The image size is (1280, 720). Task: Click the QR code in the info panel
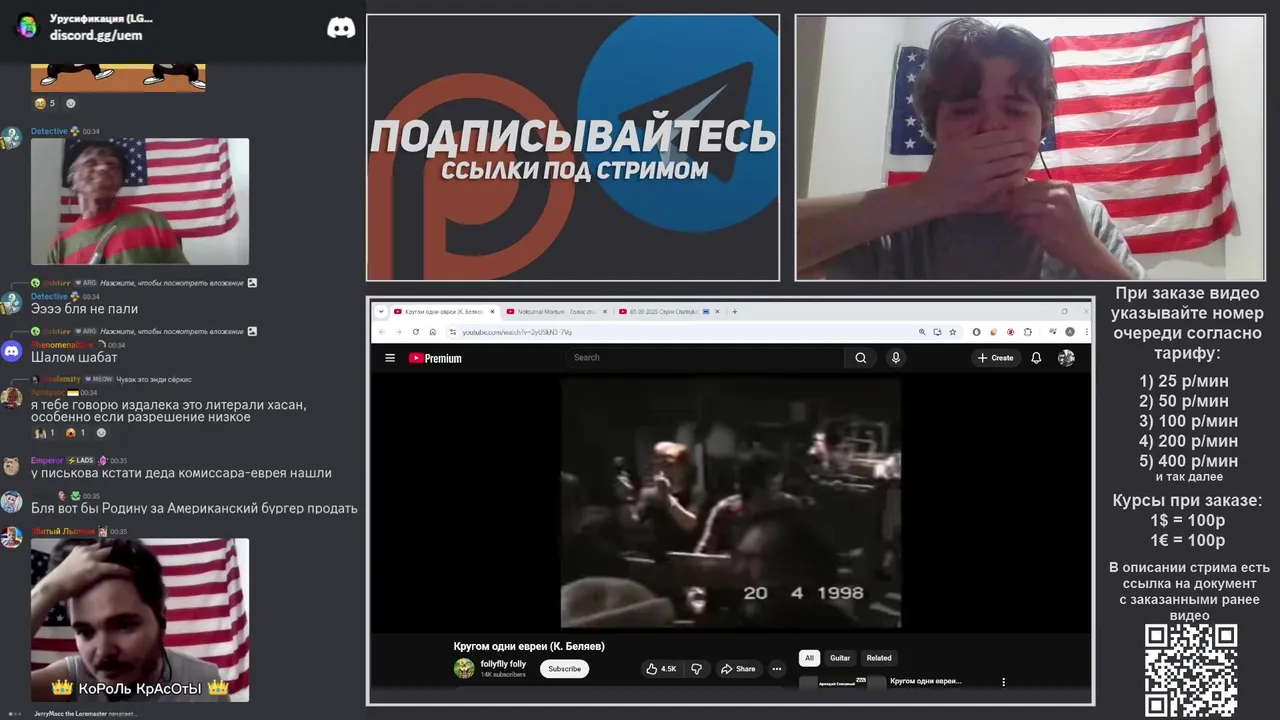(1191, 670)
